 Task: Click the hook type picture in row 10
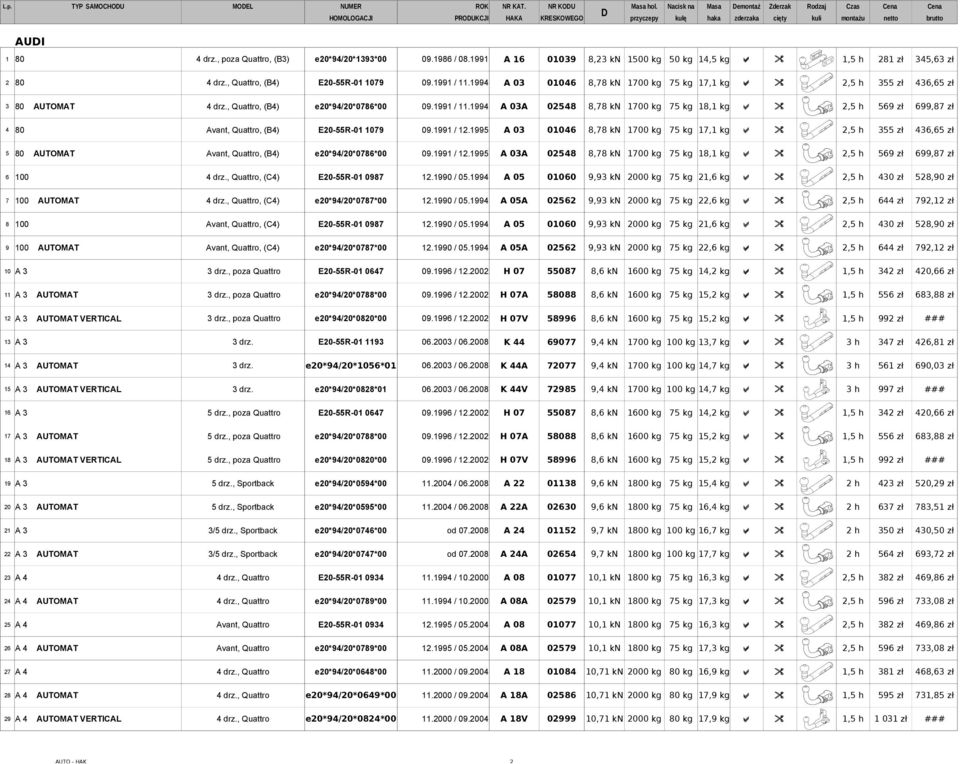coord(816,271)
